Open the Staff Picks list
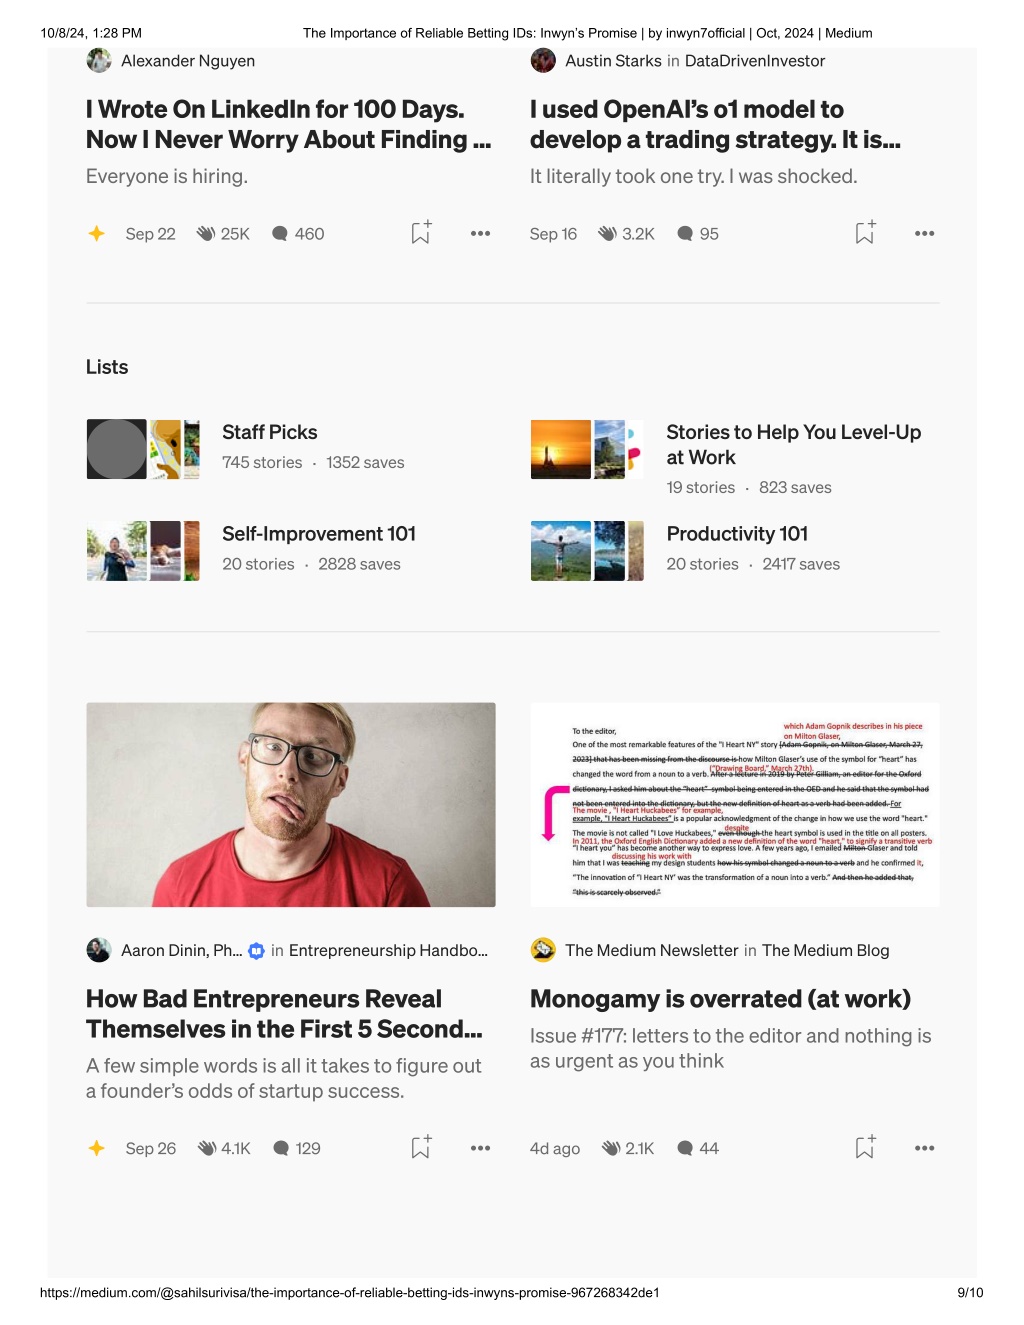The height and width of the screenshot is (1325, 1024). tap(270, 432)
